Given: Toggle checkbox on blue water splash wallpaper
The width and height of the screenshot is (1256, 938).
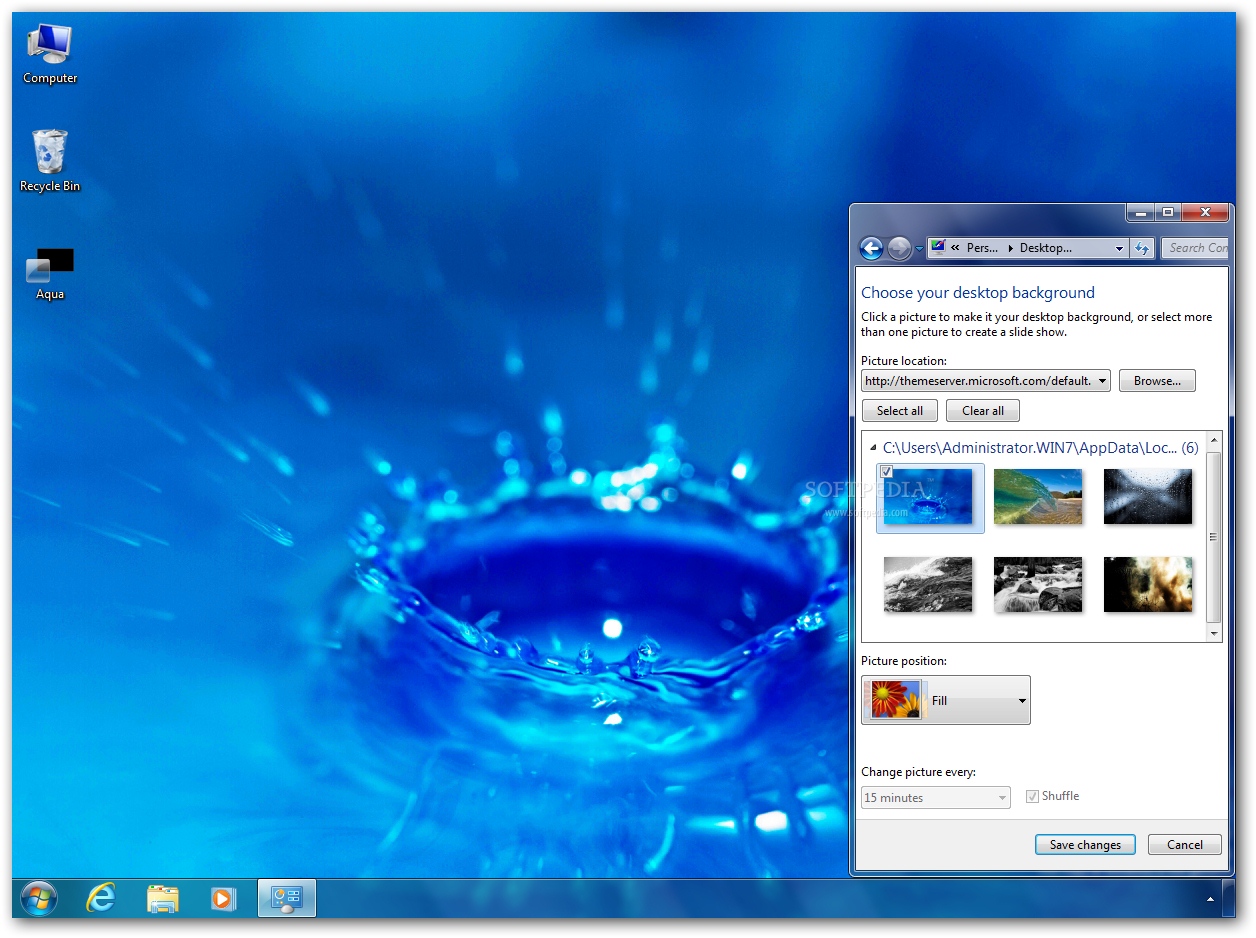Looking at the screenshot, I should click(886, 471).
